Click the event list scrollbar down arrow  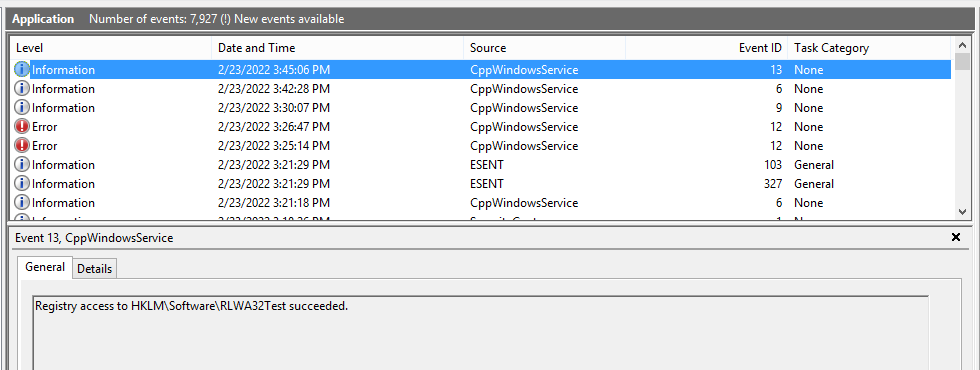tap(962, 212)
